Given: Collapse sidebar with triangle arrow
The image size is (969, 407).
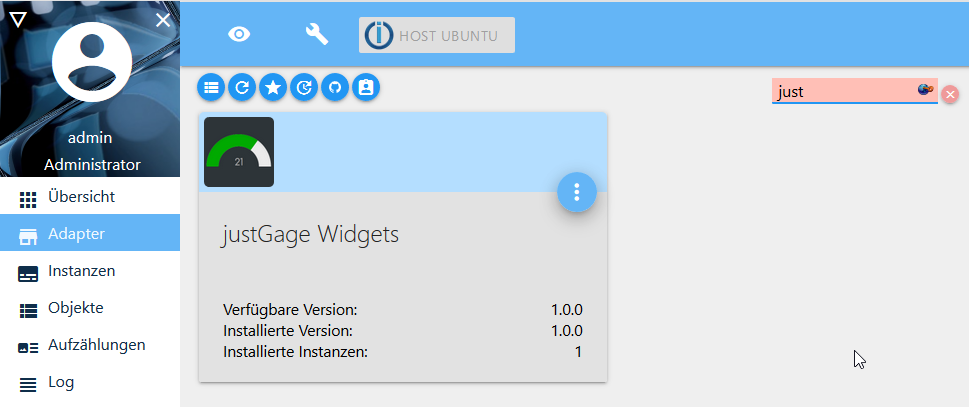Looking at the screenshot, I should [17, 19].
